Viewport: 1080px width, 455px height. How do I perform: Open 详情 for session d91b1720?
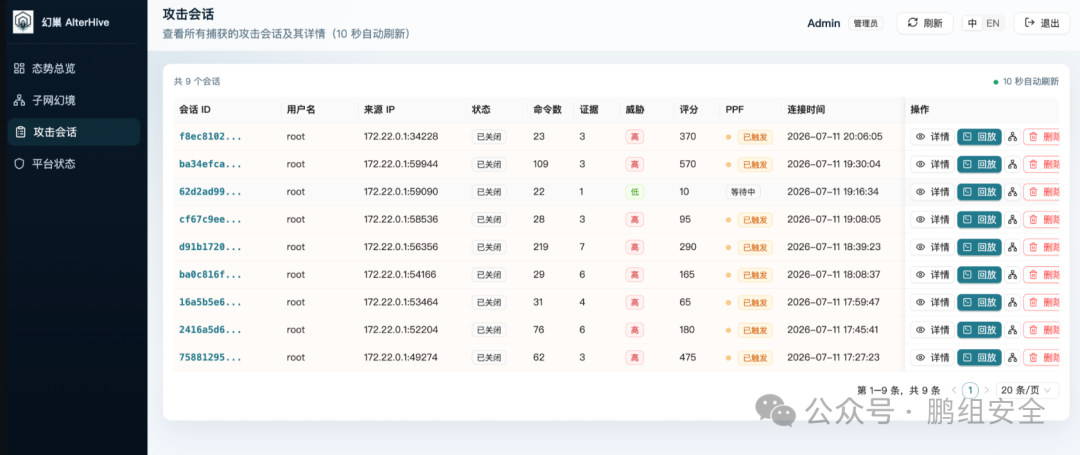pyautogui.click(x=932, y=247)
